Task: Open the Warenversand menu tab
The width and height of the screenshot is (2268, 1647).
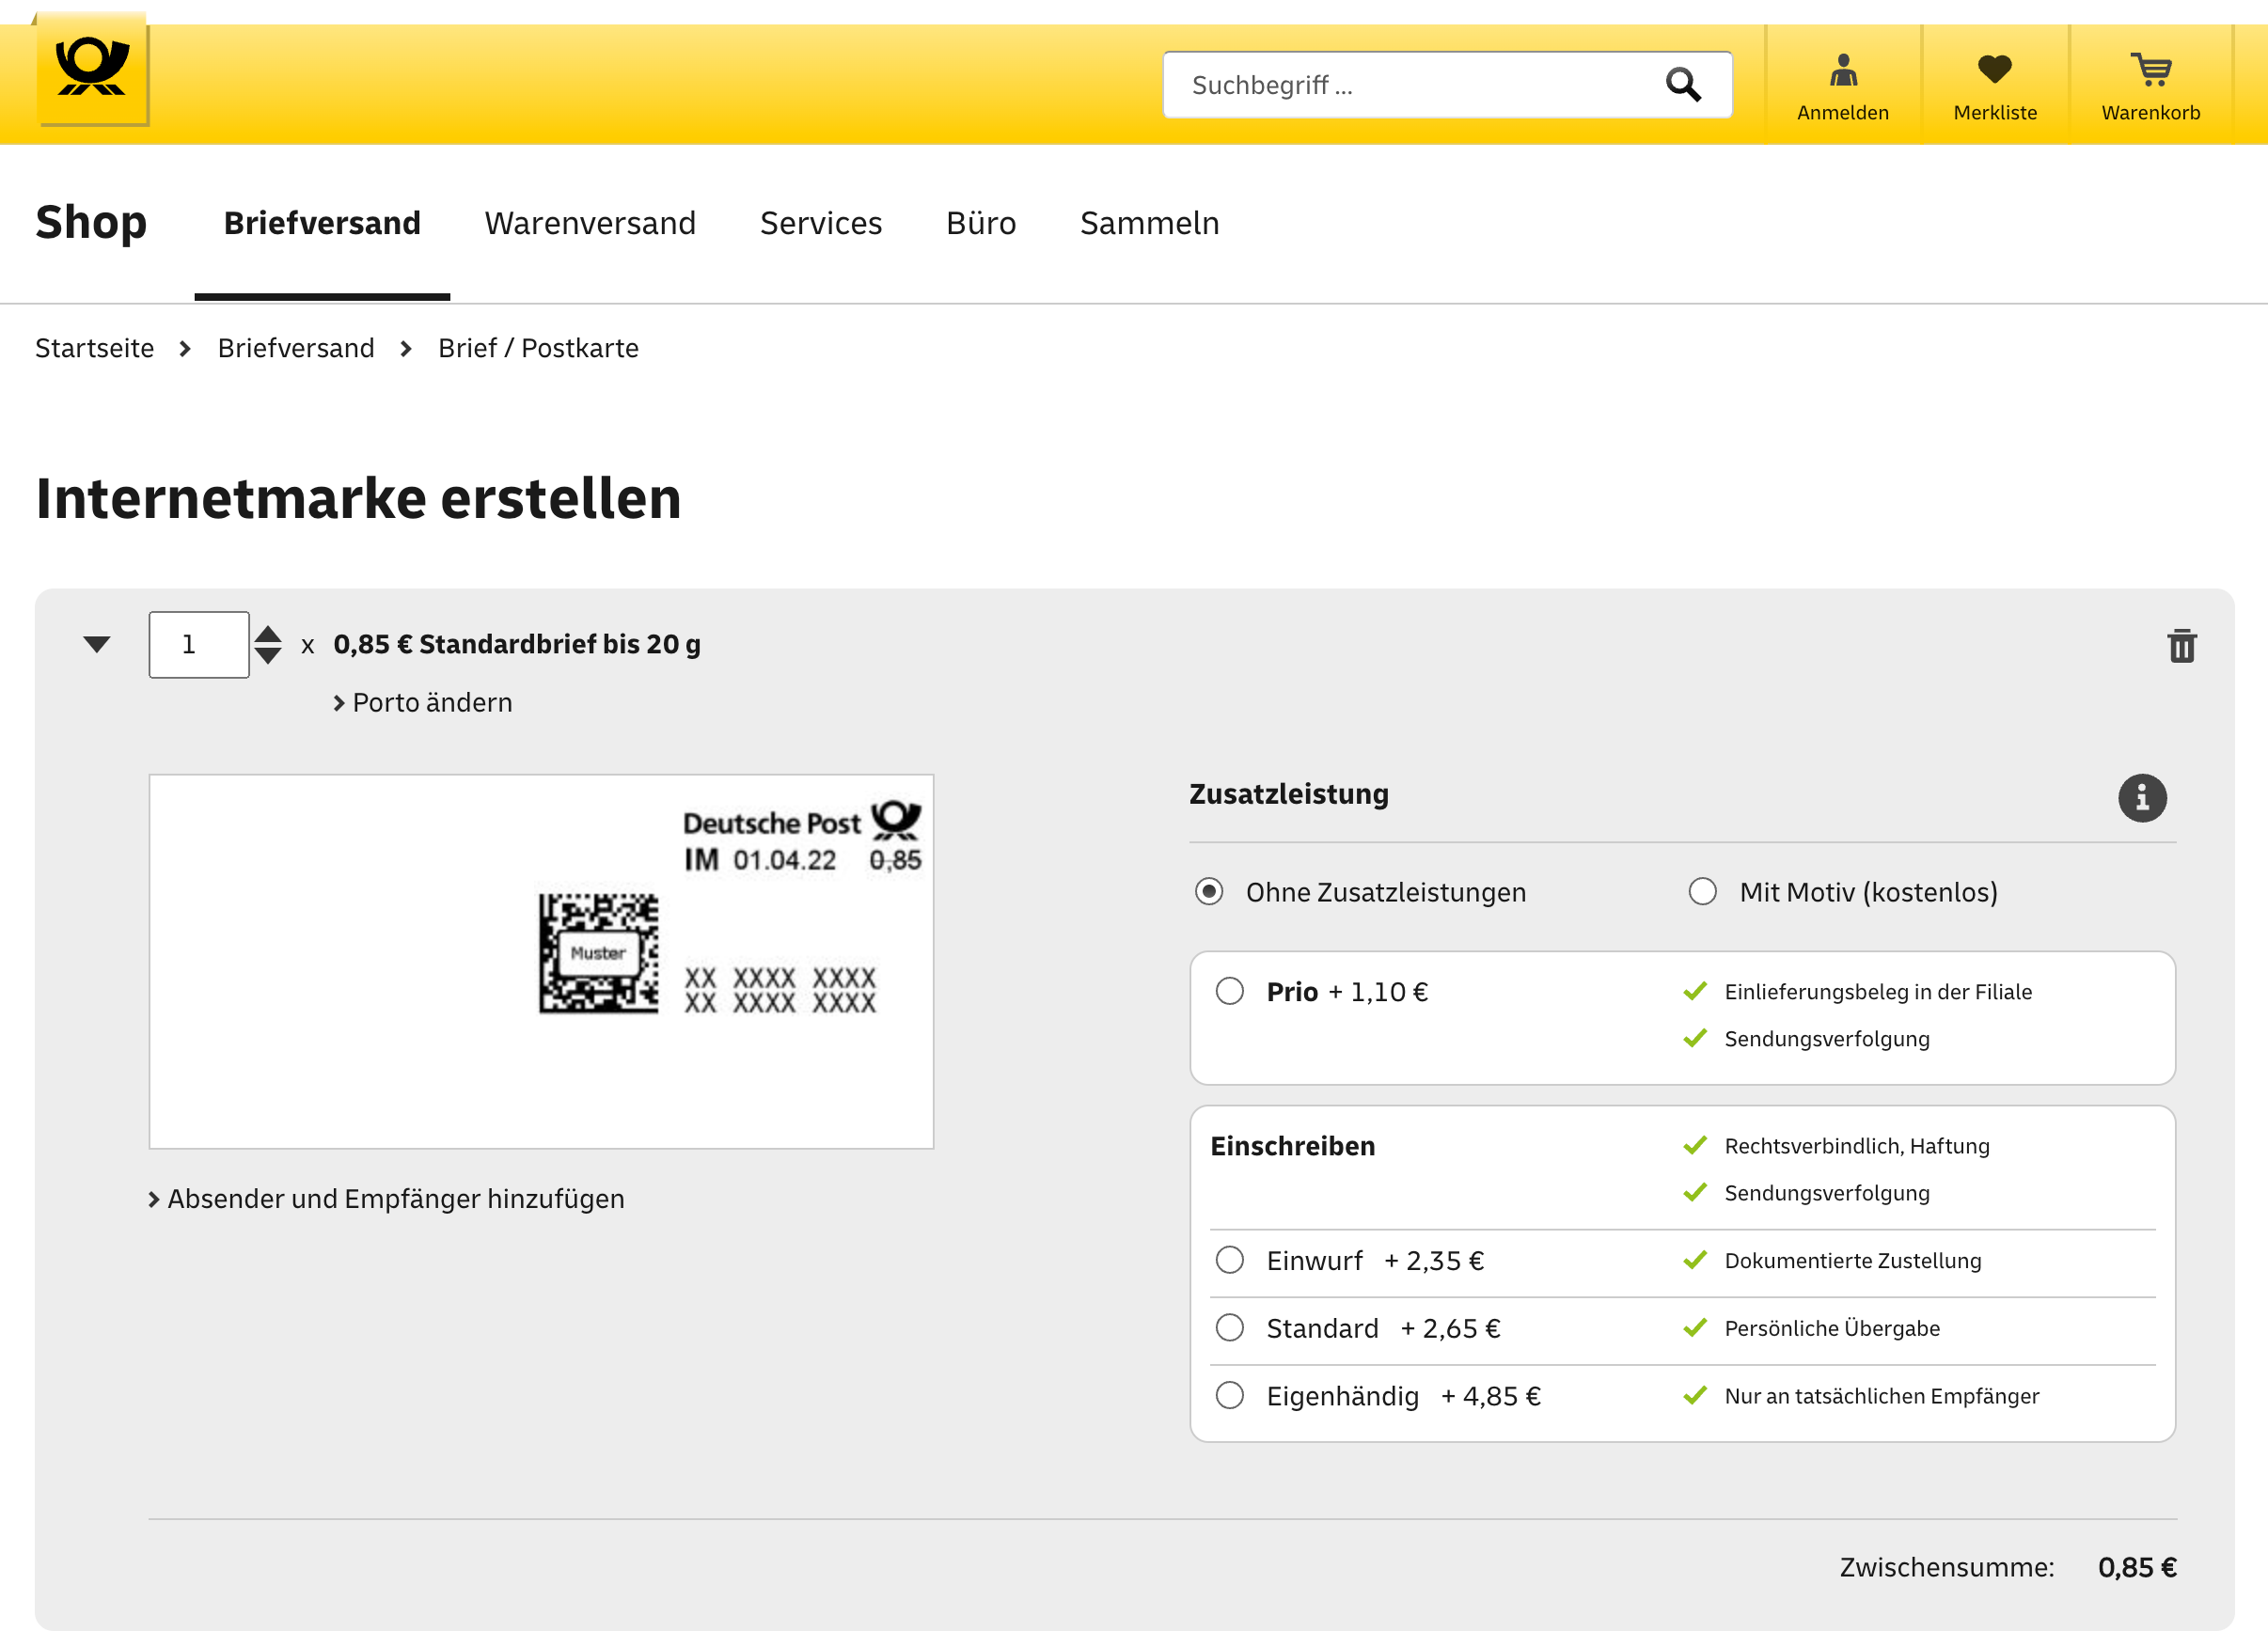Action: point(590,223)
